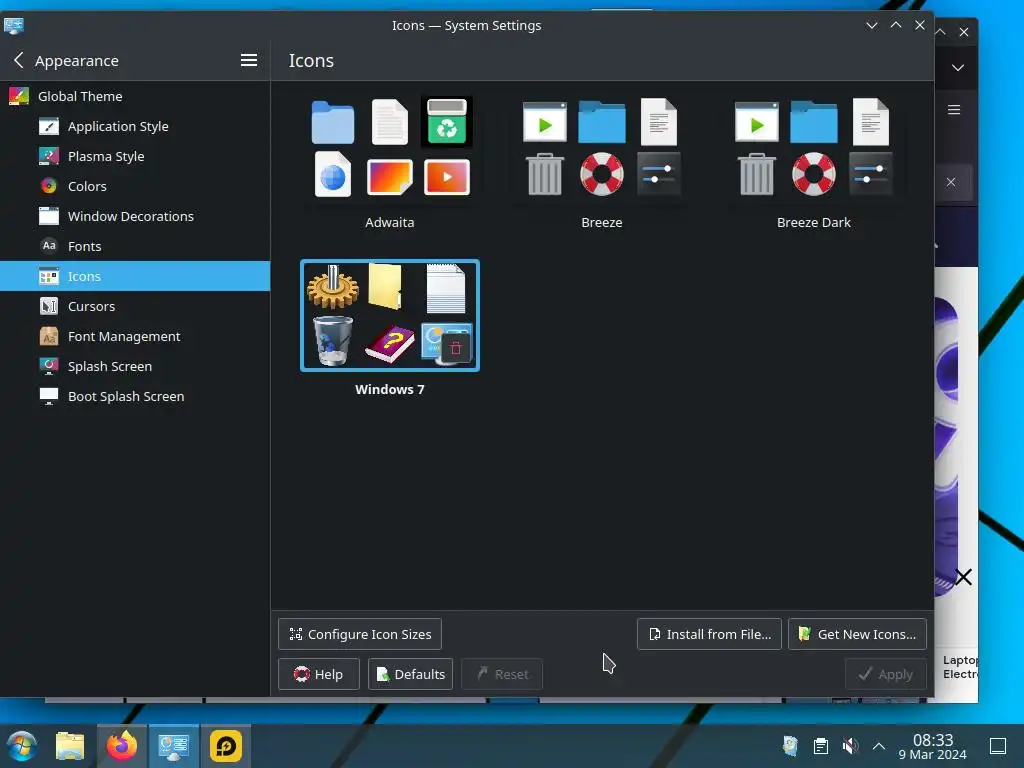Click the Reset button
The height and width of the screenshot is (768, 1024).
pyautogui.click(x=502, y=674)
